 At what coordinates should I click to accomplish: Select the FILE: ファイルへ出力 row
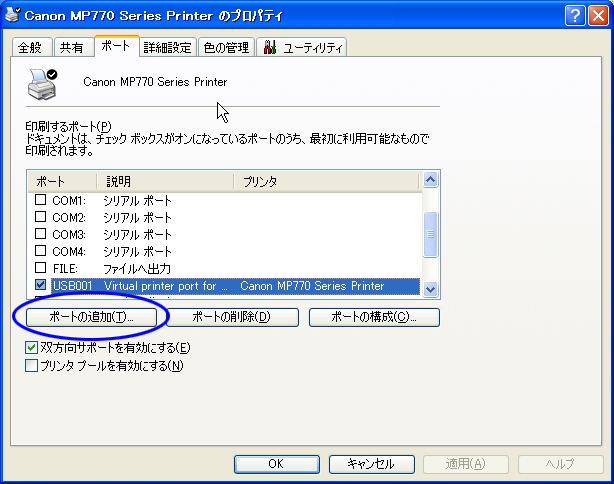click(x=224, y=268)
